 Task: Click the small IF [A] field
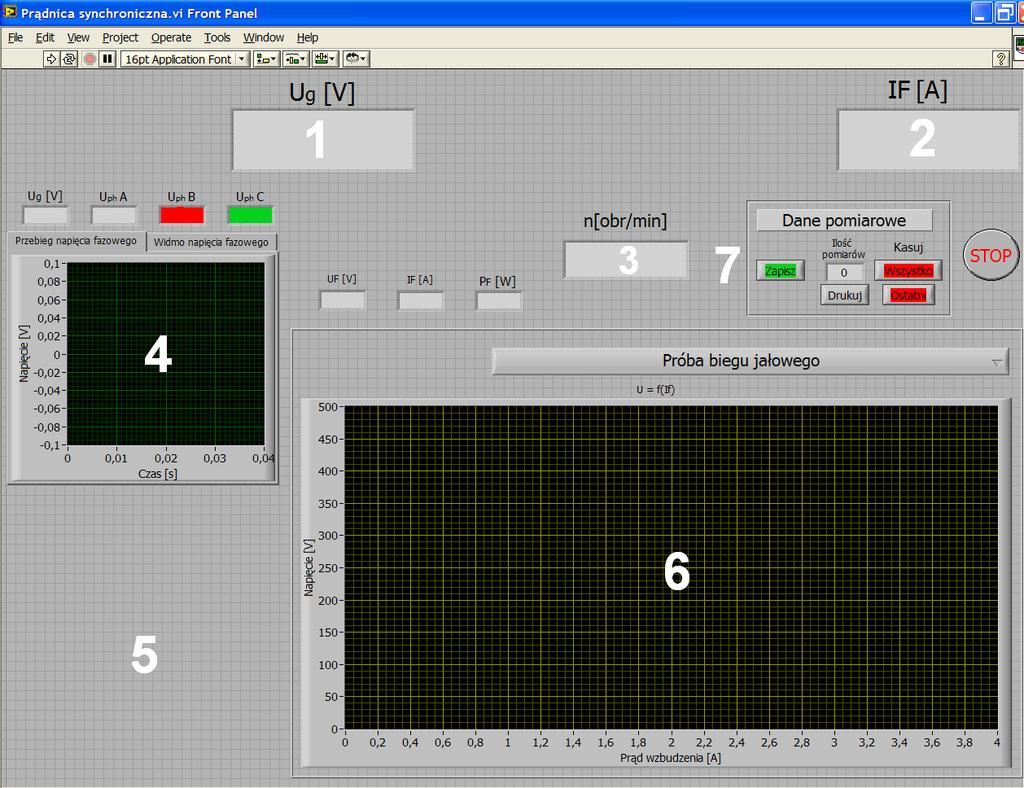pyautogui.click(x=421, y=300)
